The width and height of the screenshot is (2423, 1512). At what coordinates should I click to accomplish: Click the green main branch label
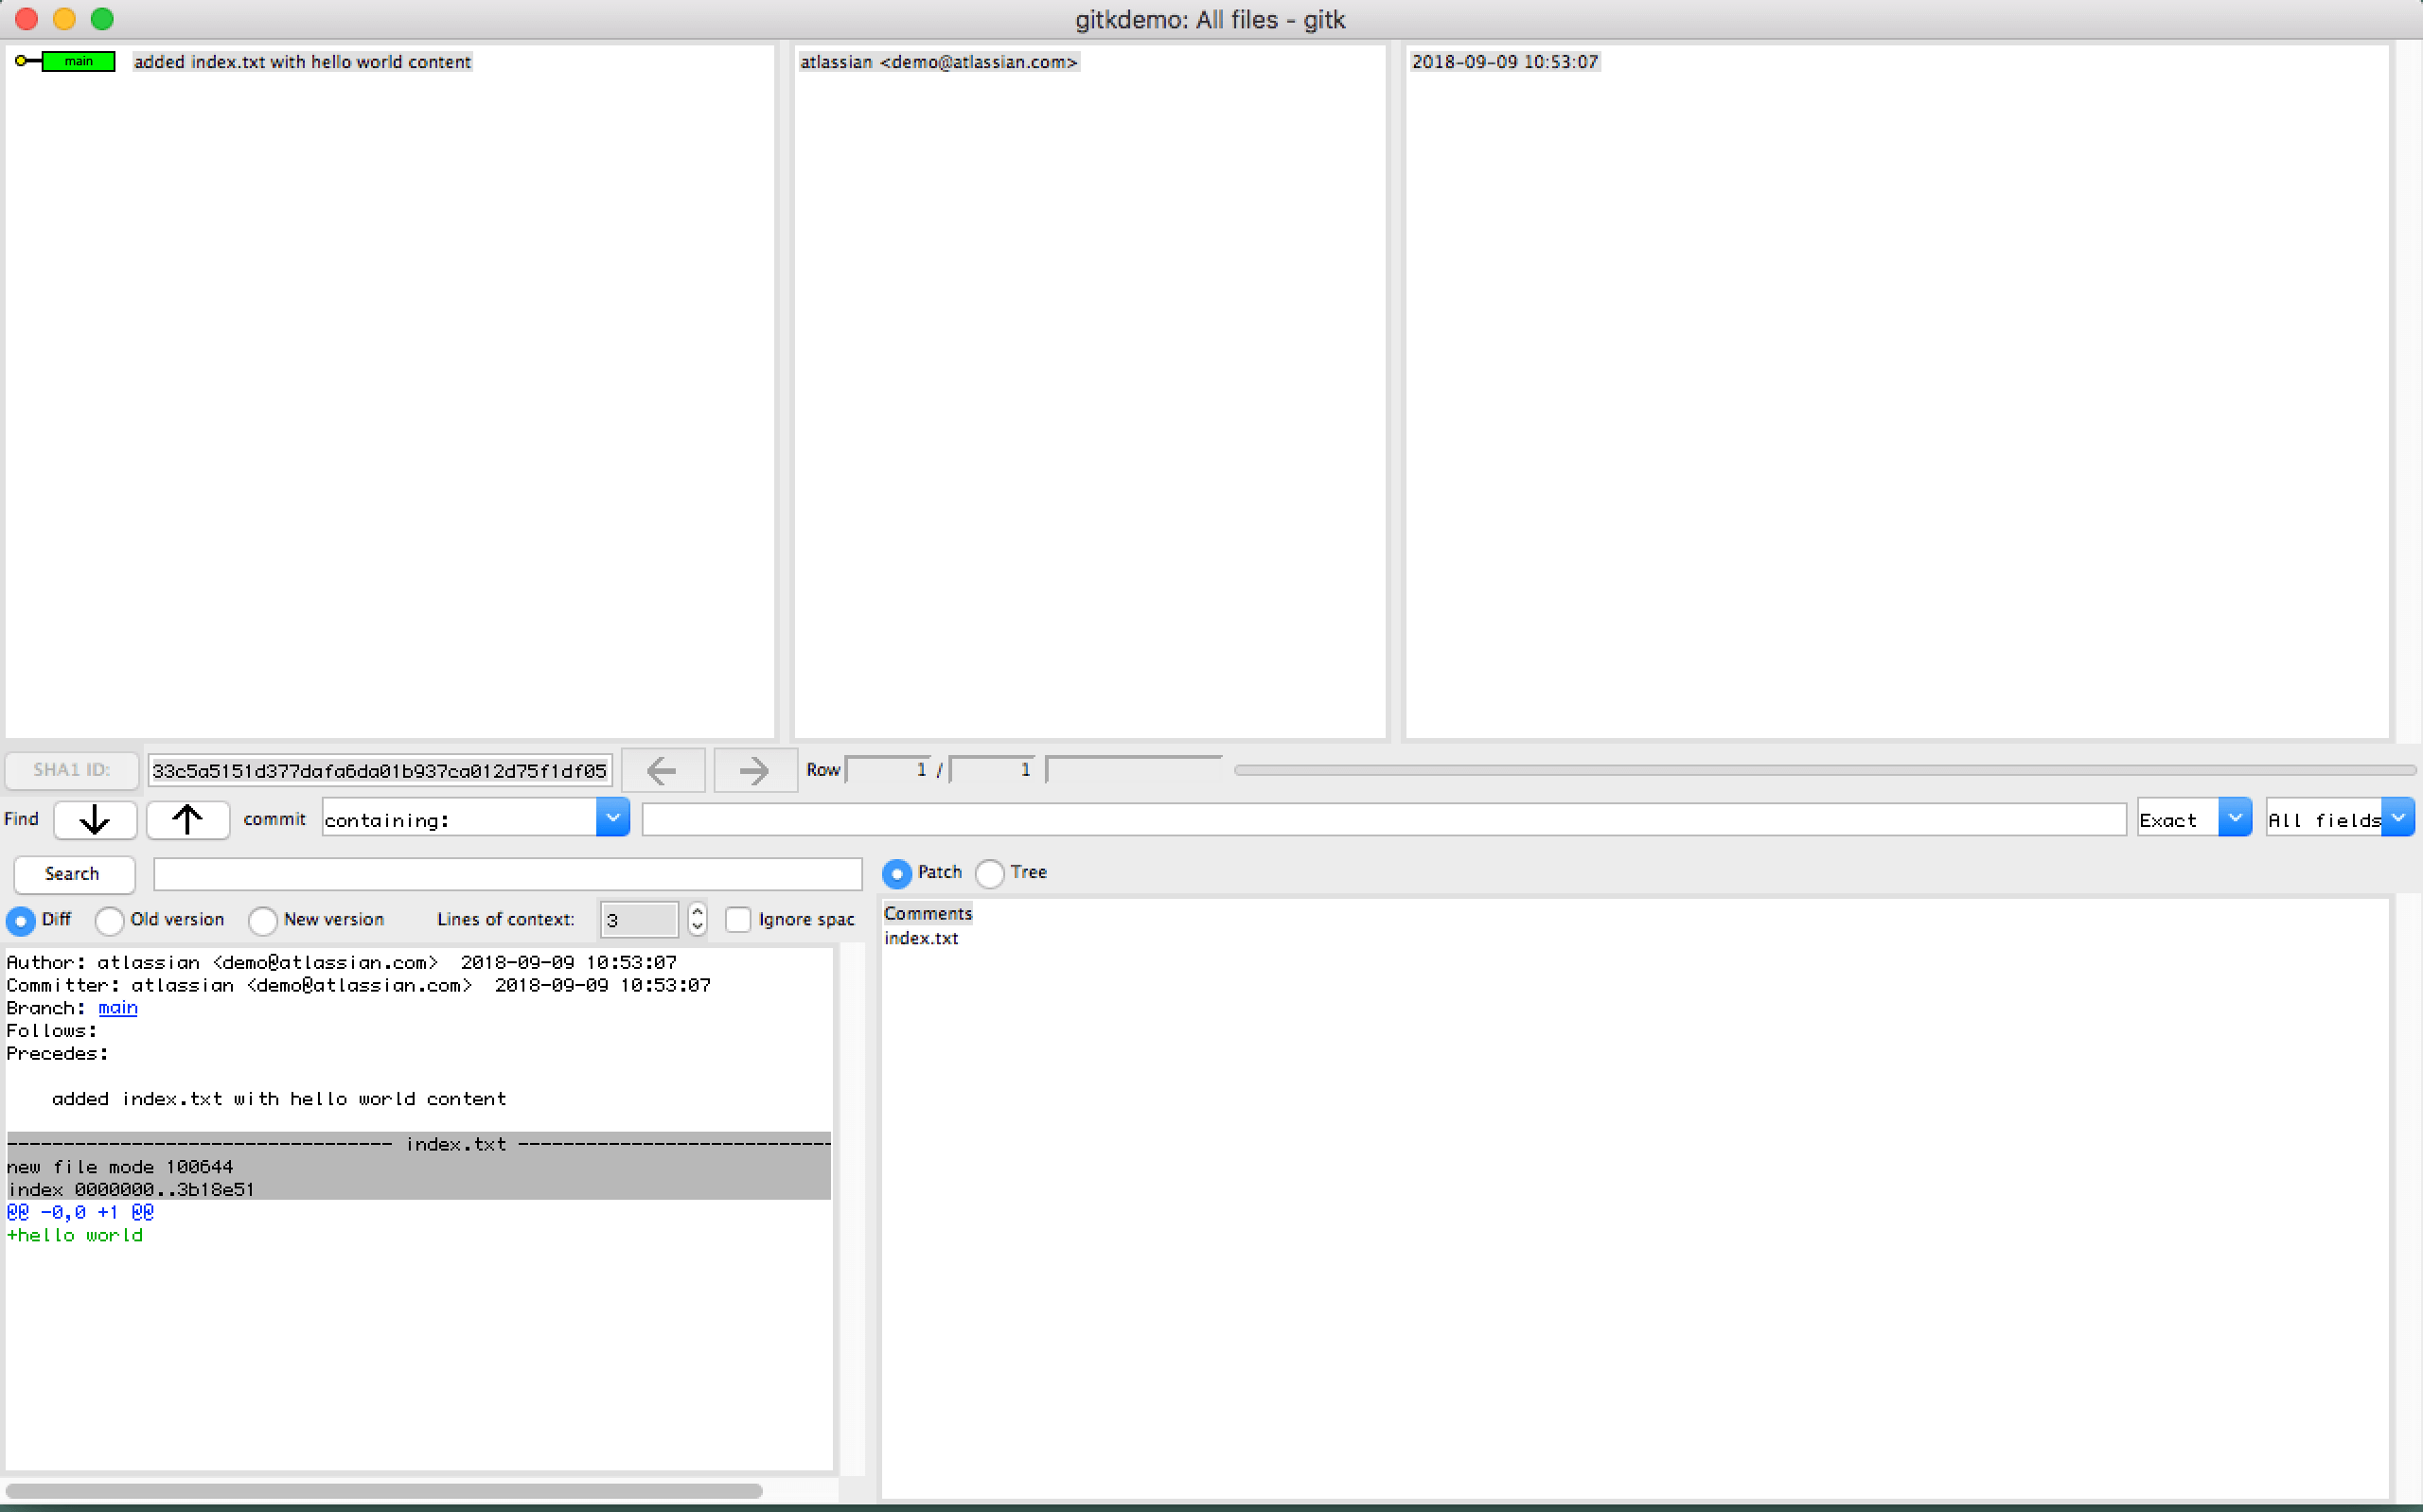79,62
